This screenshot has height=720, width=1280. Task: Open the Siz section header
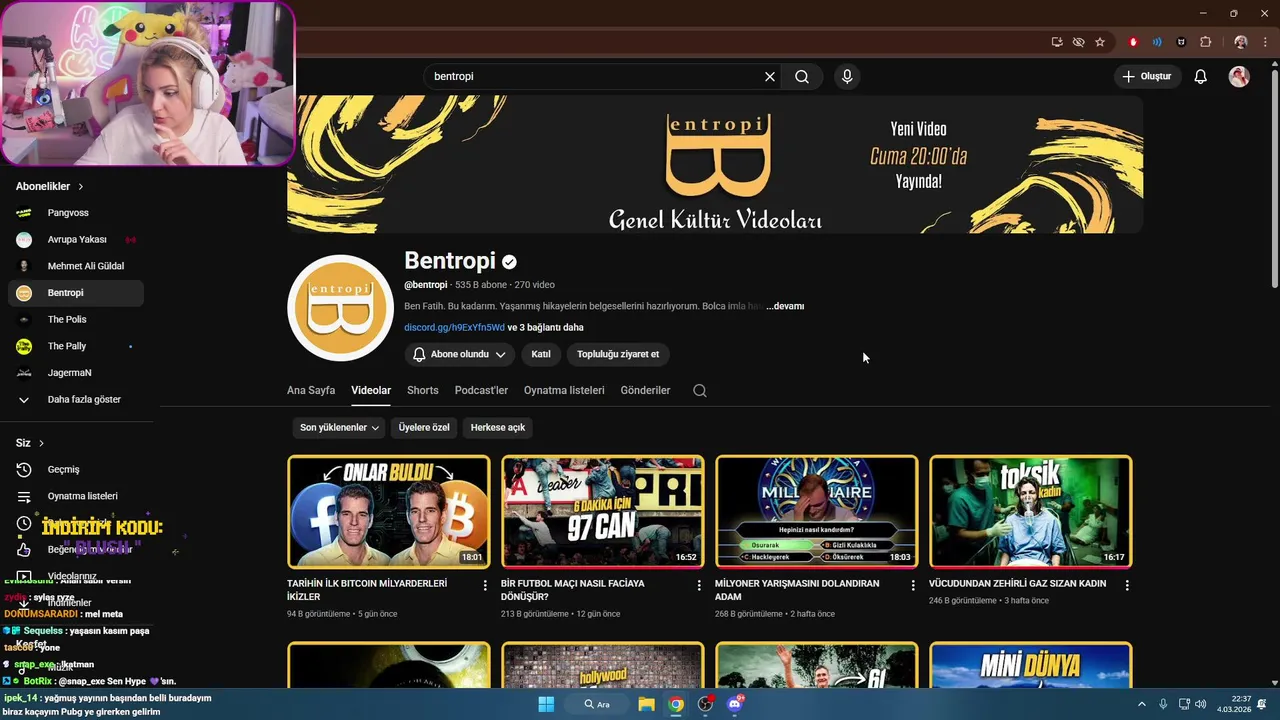[30, 443]
